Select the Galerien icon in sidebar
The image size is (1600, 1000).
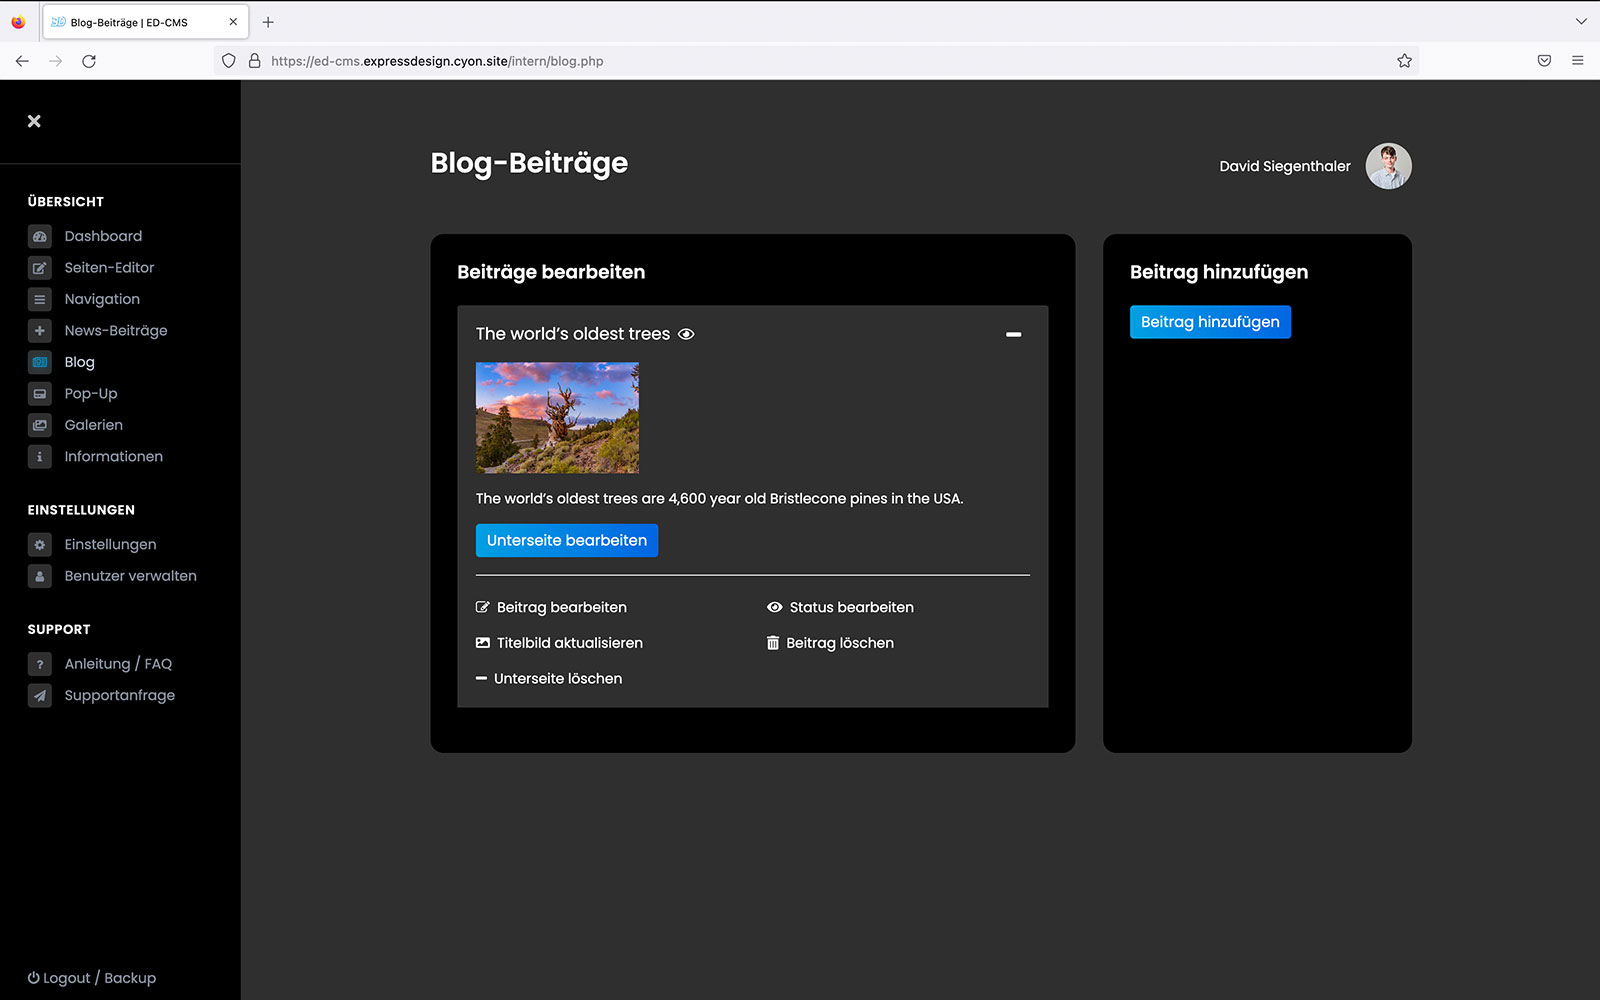pos(40,425)
